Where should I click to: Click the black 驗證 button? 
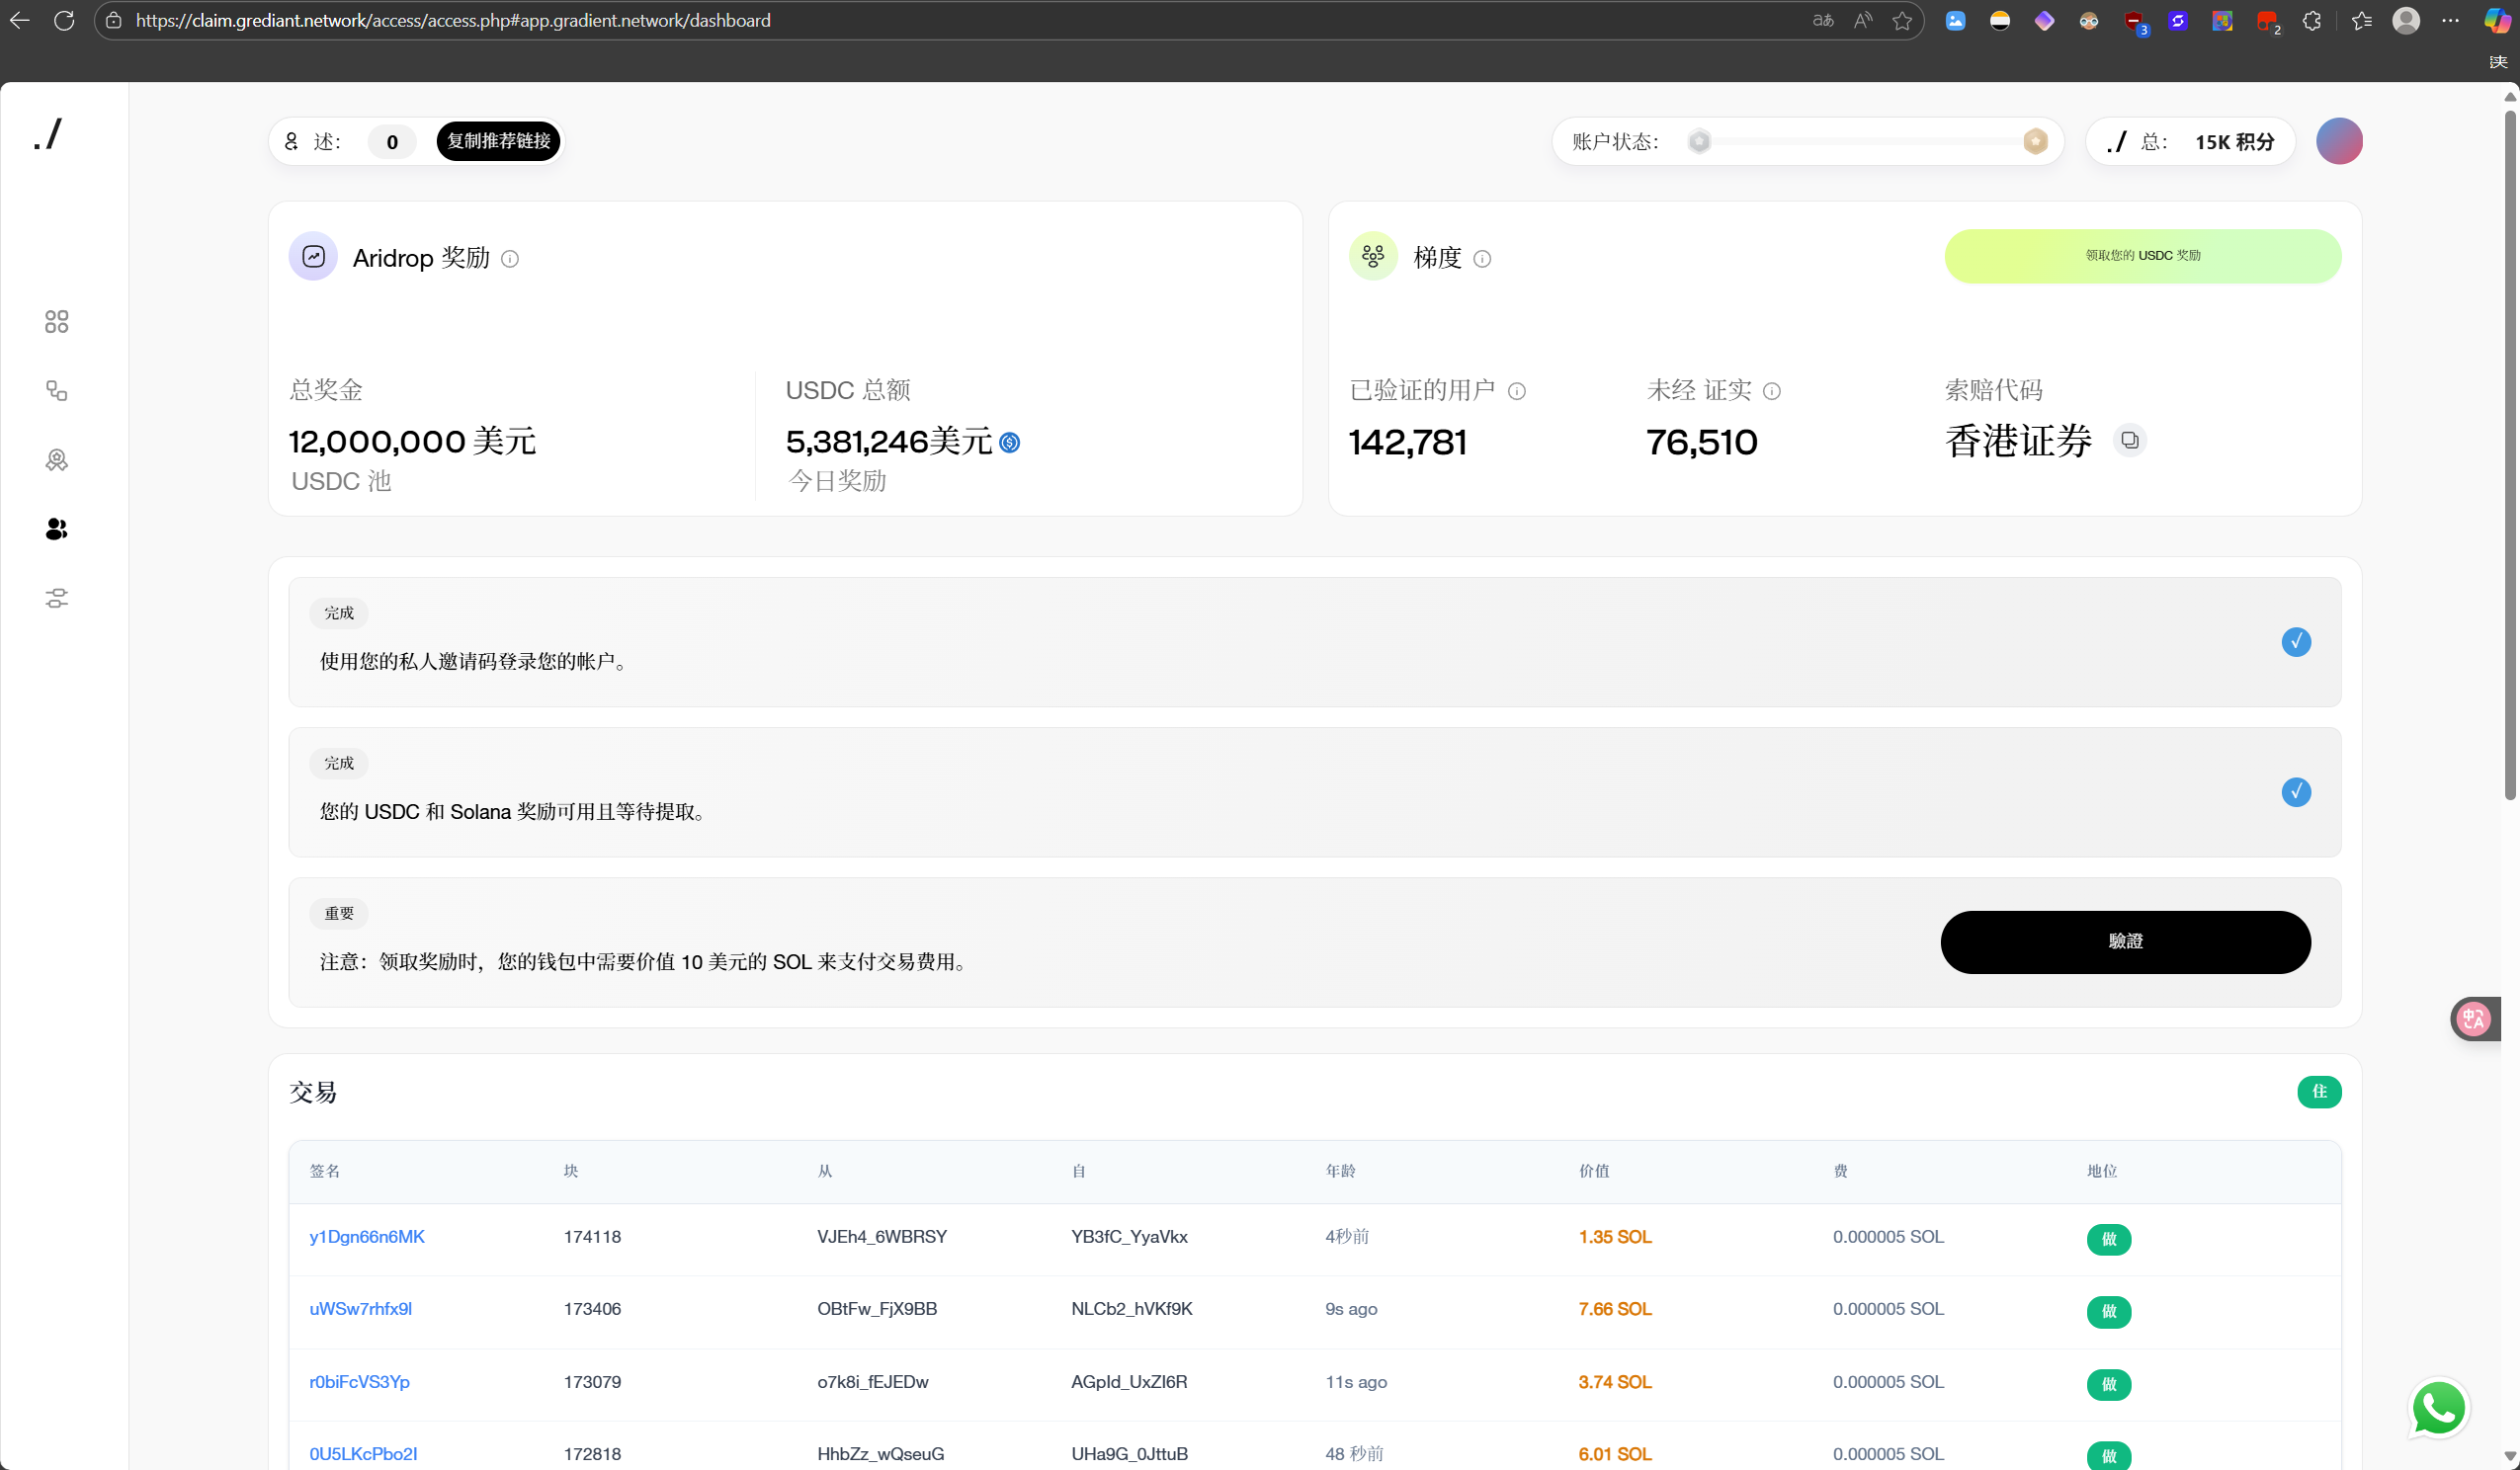point(2125,942)
